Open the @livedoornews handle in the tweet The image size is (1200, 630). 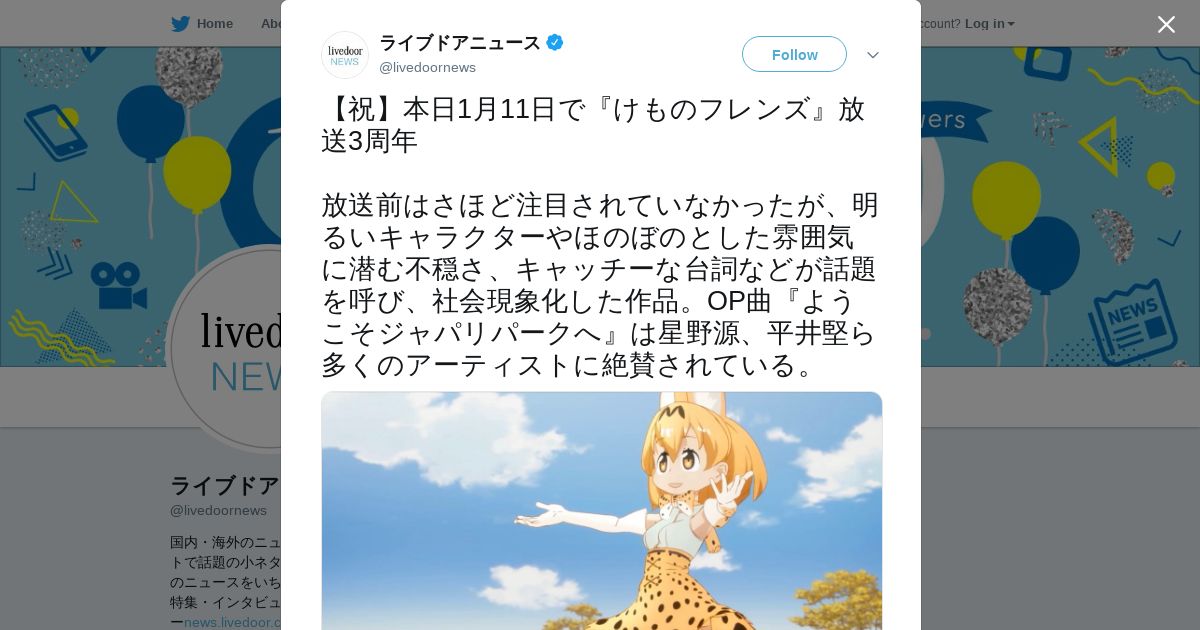tap(427, 67)
